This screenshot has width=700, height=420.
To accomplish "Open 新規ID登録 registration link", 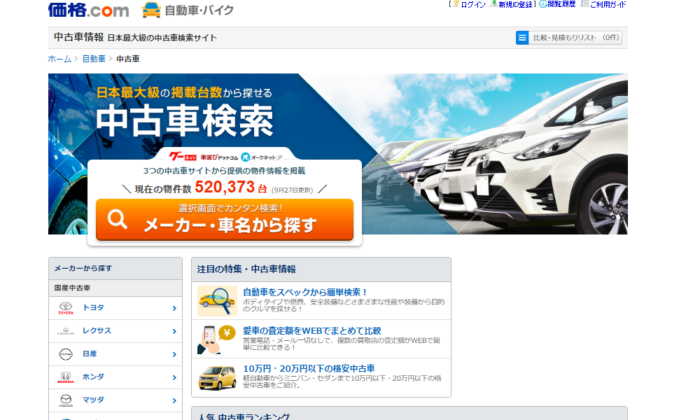I will [x=515, y=4].
